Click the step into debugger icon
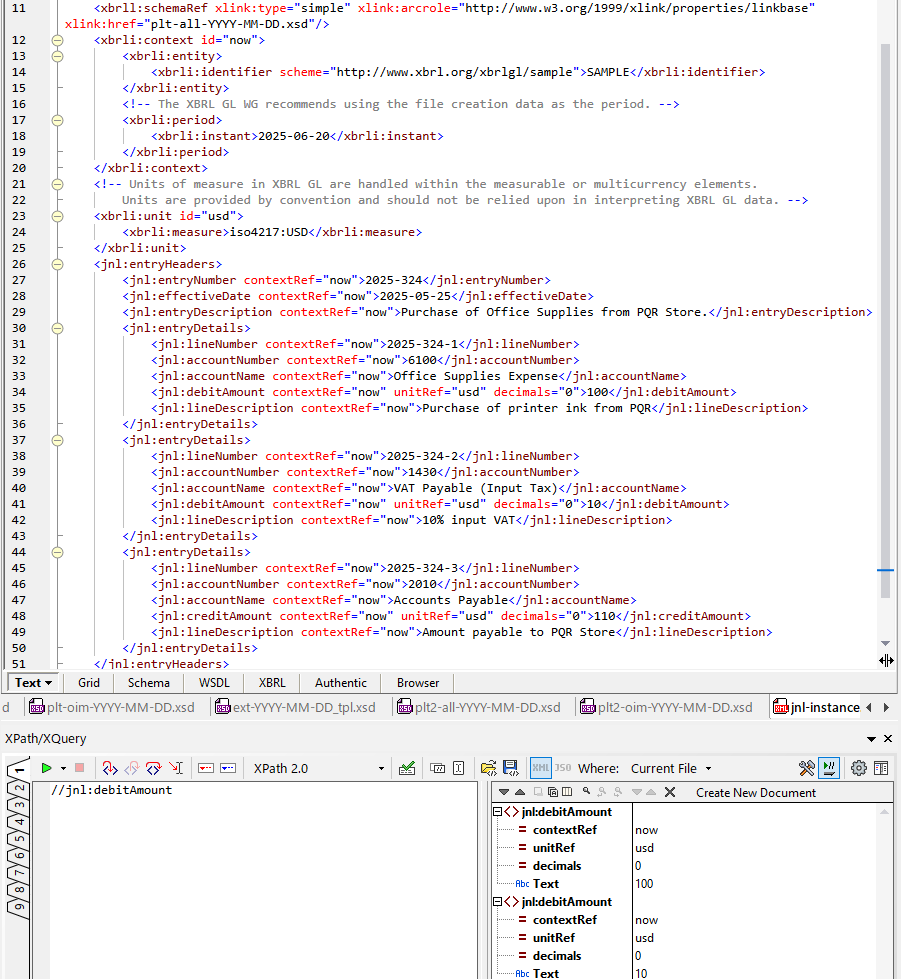The width and height of the screenshot is (901, 979). click(x=110, y=768)
